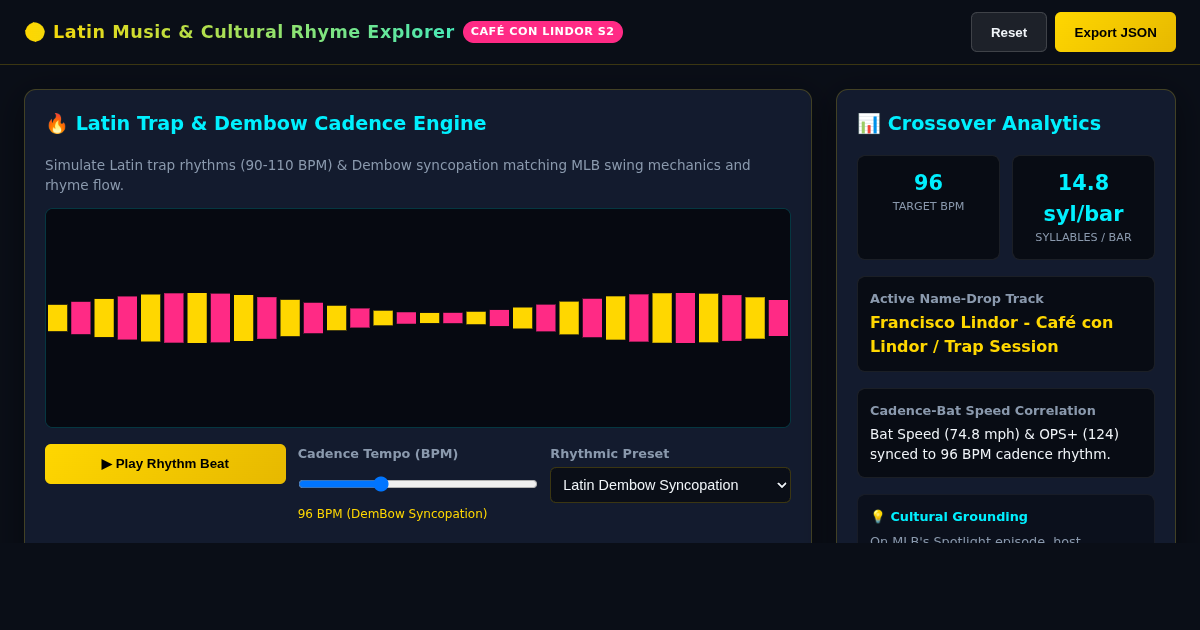Click the fire icon in Cadence Engine heading

[57, 123]
